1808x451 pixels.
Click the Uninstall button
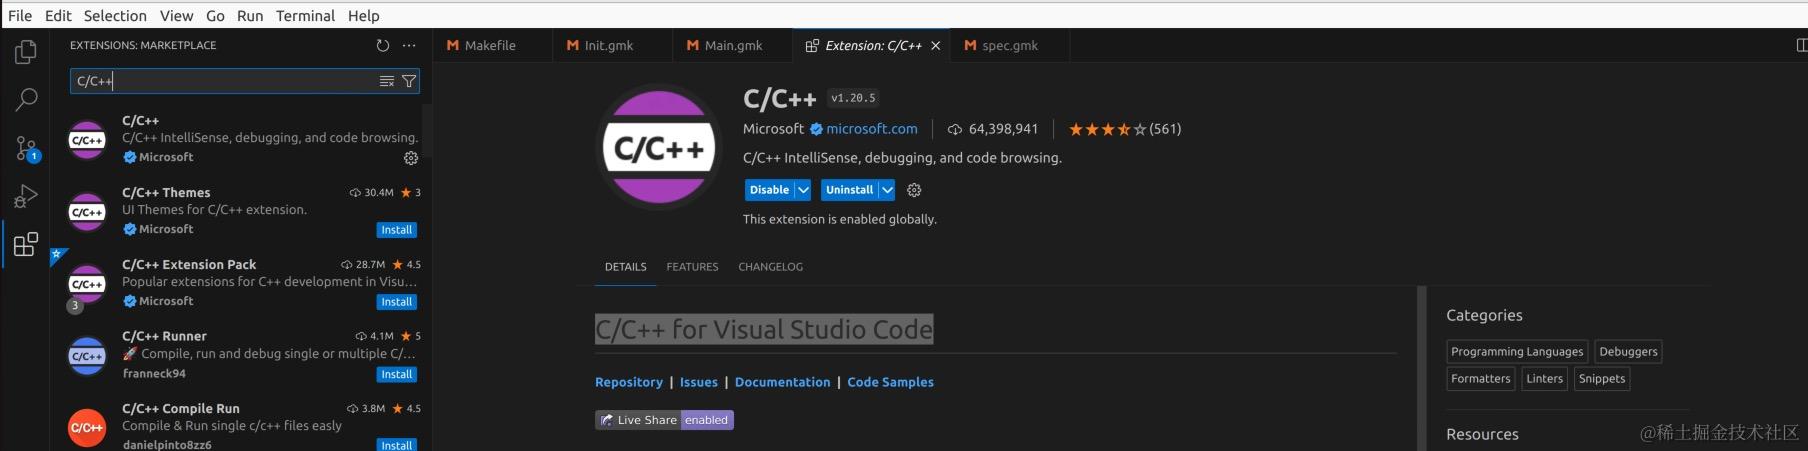[x=849, y=190]
